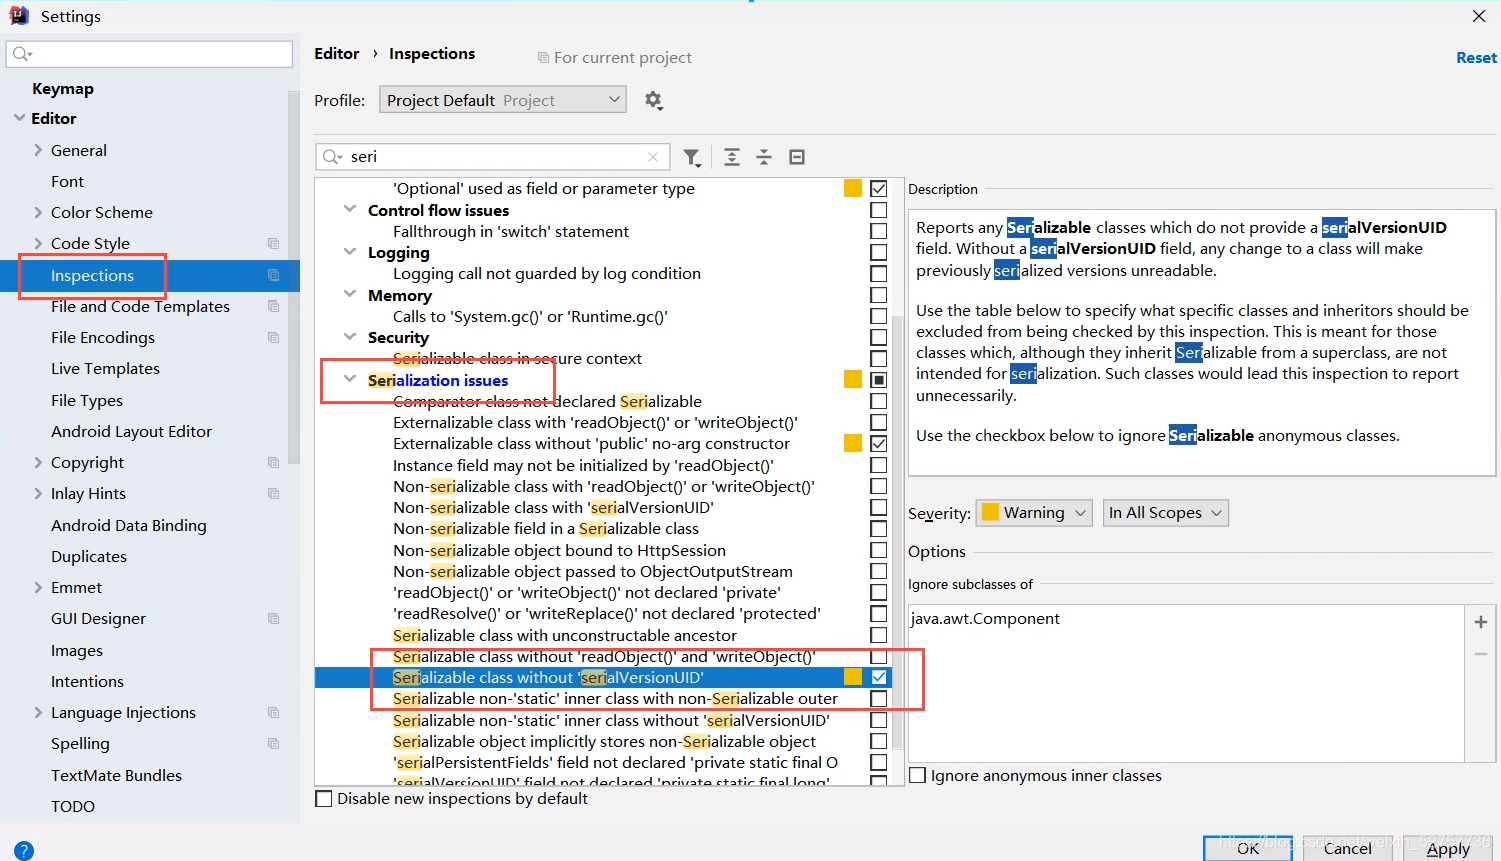Click the settings search input field
The height and width of the screenshot is (861, 1501).
coord(150,54)
